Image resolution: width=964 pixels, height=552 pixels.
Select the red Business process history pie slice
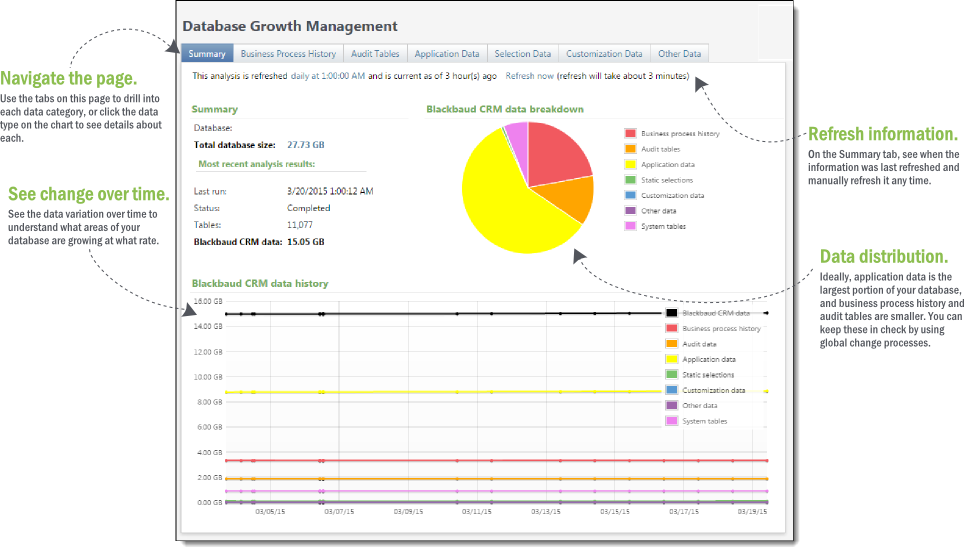(x=556, y=154)
